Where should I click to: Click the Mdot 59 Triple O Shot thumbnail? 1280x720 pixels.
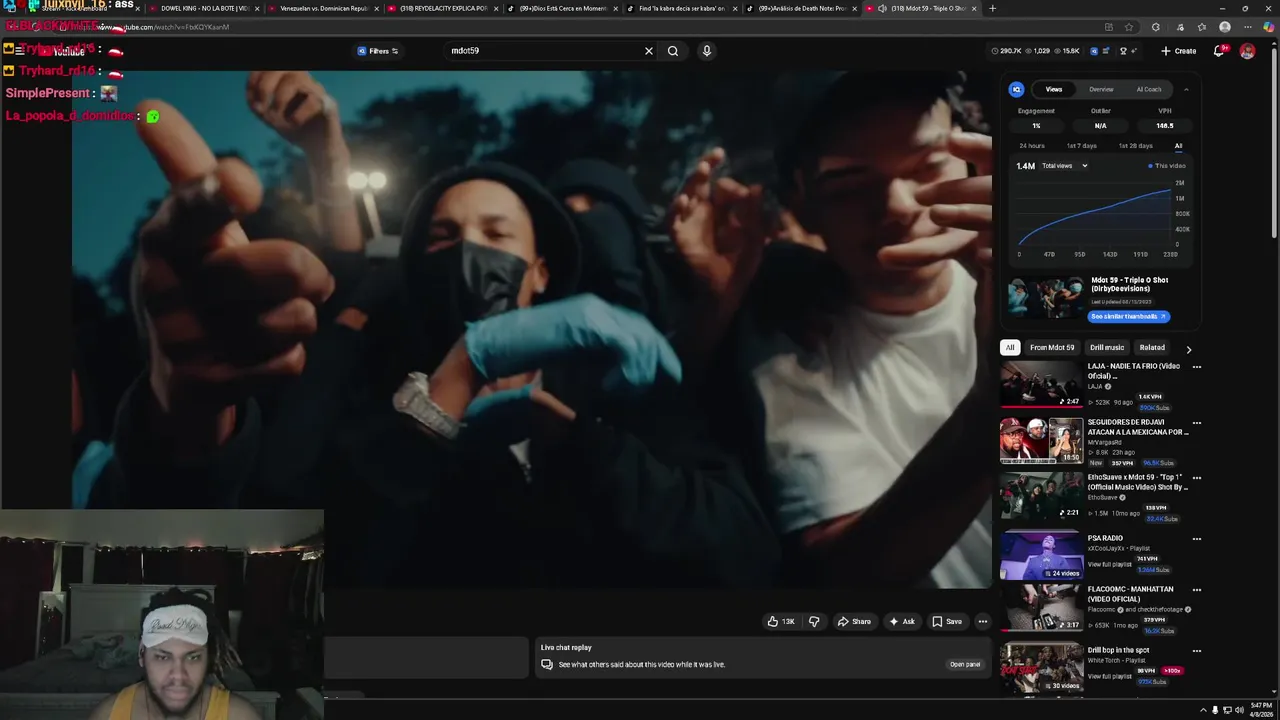point(1045,297)
